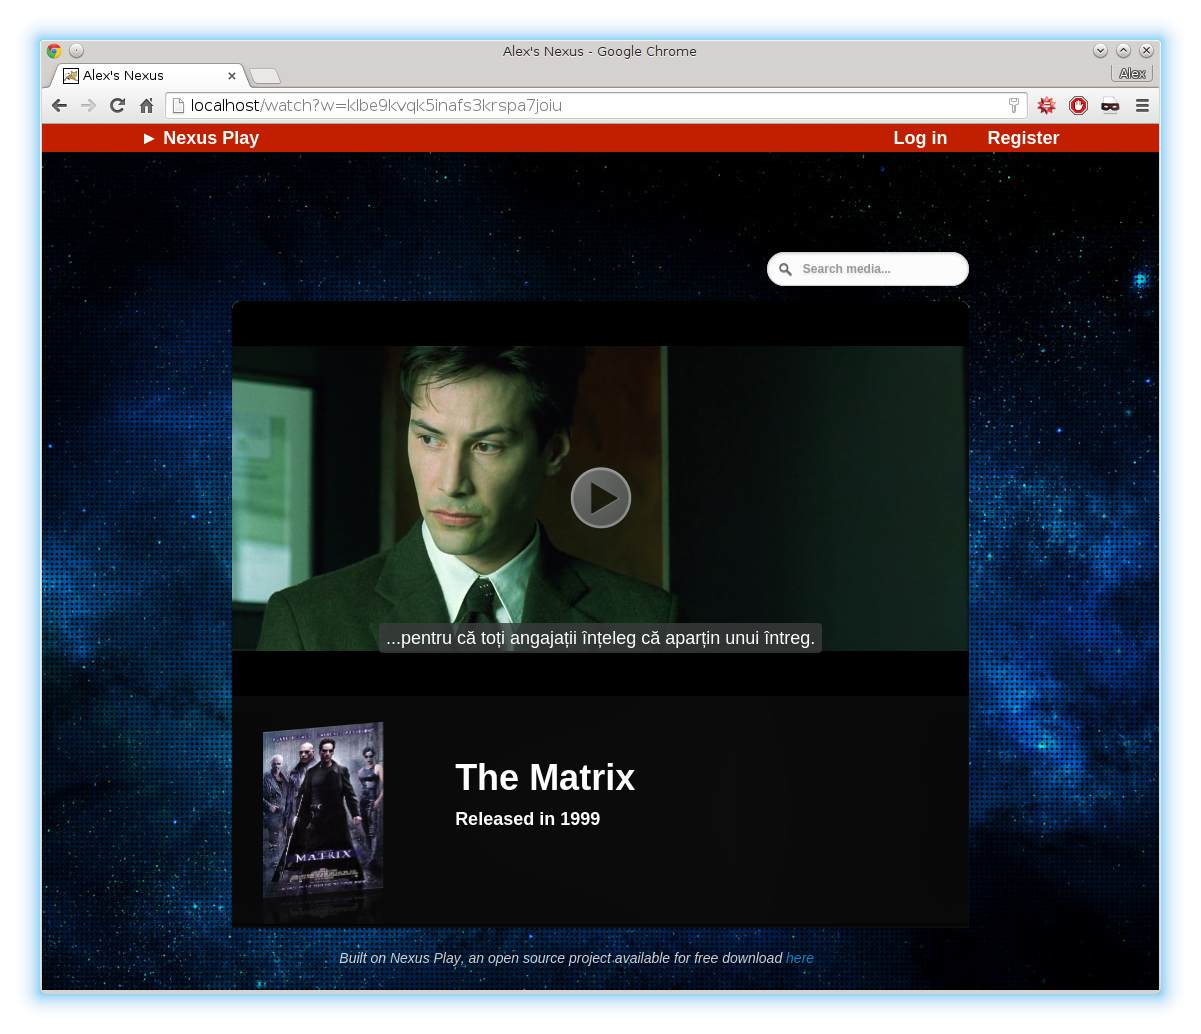This screenshot has height=1034, width=1201.
Task: Click the red spiky extension icon
Action: tap(1047, 106)
